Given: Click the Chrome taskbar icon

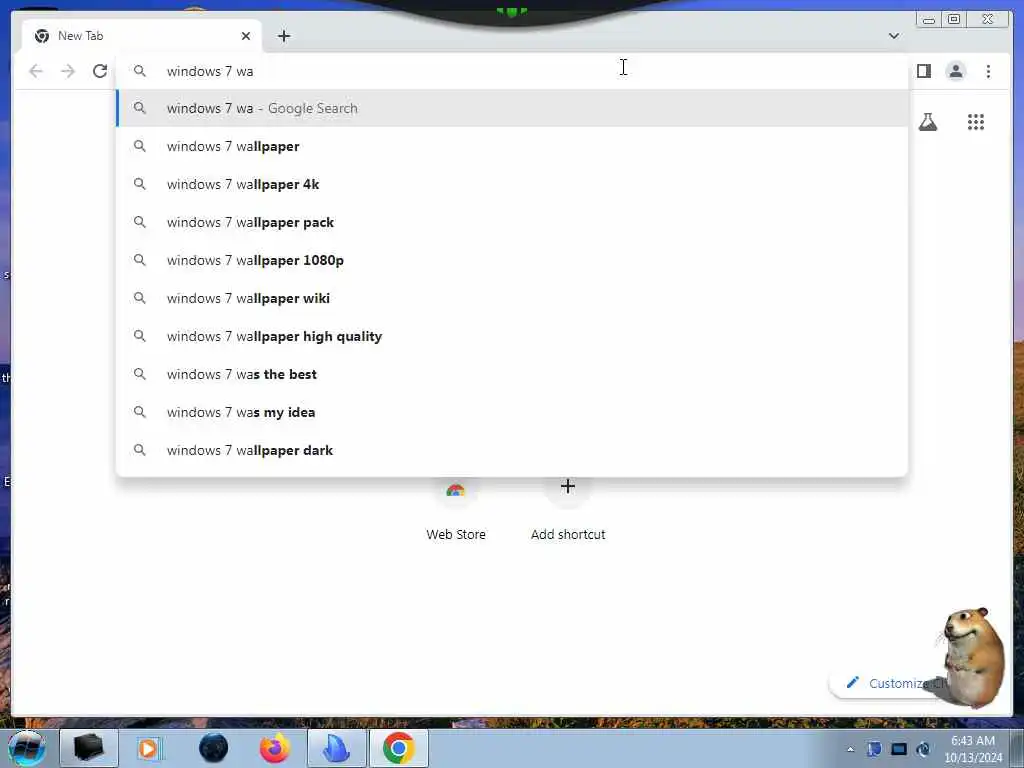Looking at the screenshot, I should 399,748.
